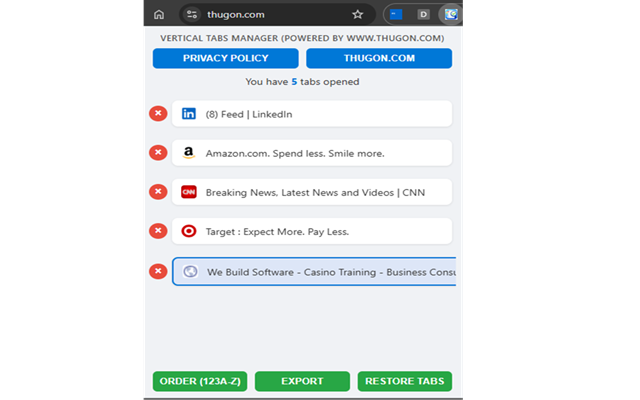The image size is (640, 400).
Task: Select the We Build Software tab entry
Action: [x=314, y=271]
